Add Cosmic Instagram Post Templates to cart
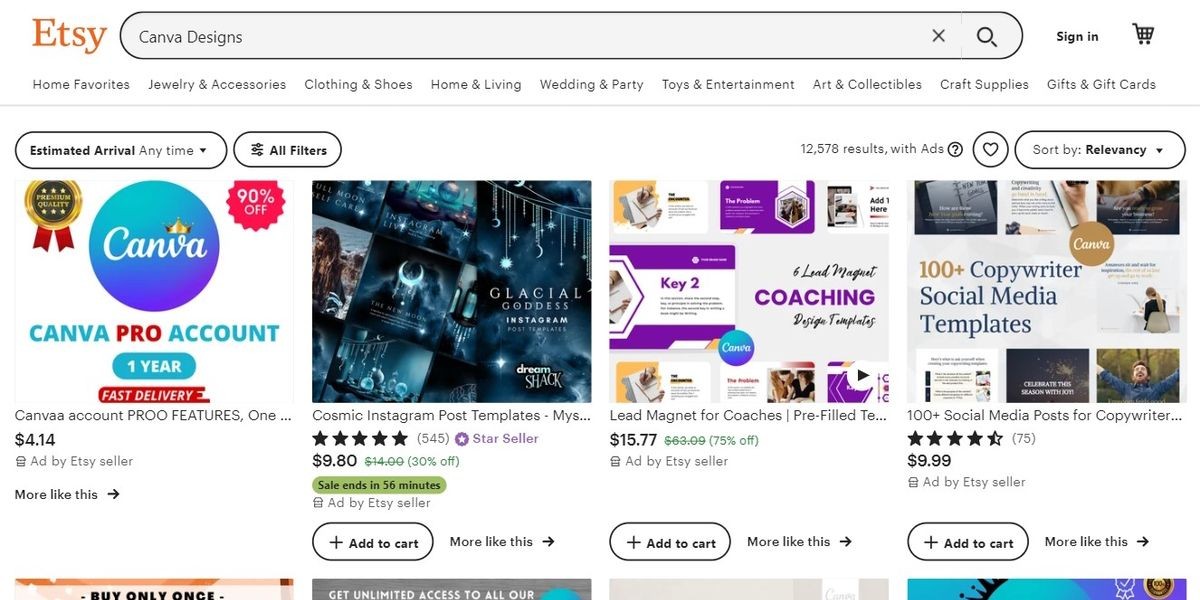 point(372,542)
